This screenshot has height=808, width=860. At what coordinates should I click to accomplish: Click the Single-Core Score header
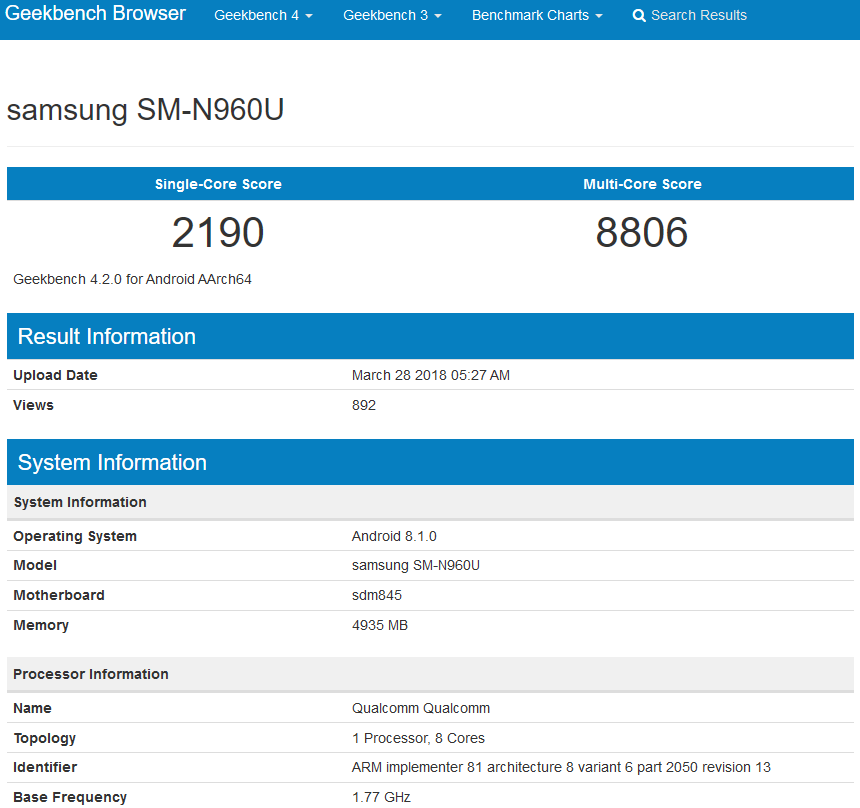(218, 184)
